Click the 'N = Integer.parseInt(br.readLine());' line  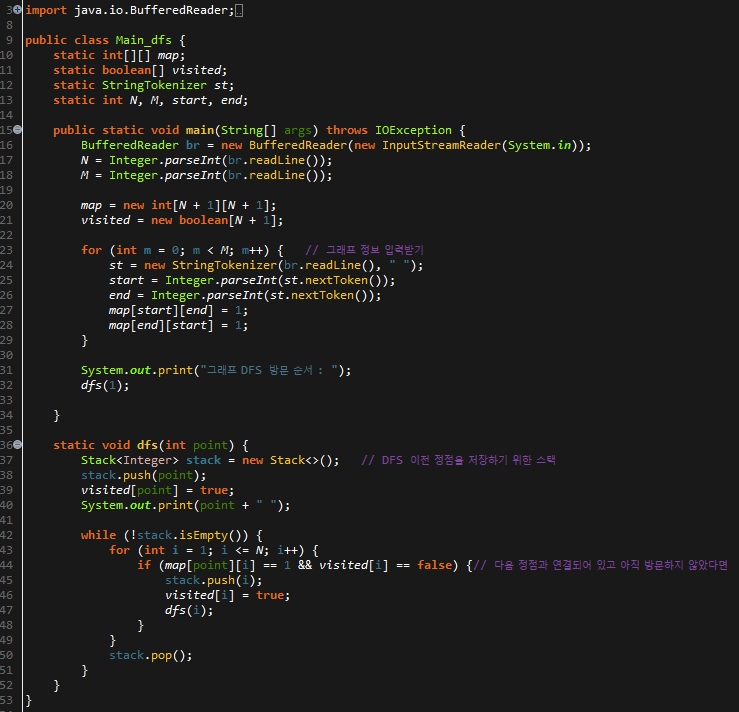pos(206,160)
